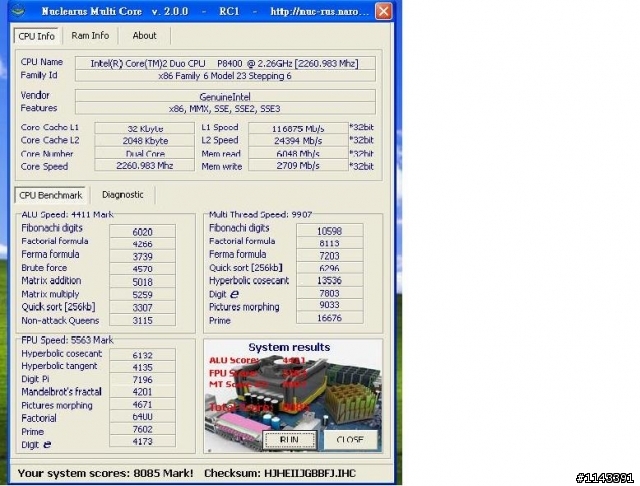Click the Dual Core value

click(x=144, y=153)
